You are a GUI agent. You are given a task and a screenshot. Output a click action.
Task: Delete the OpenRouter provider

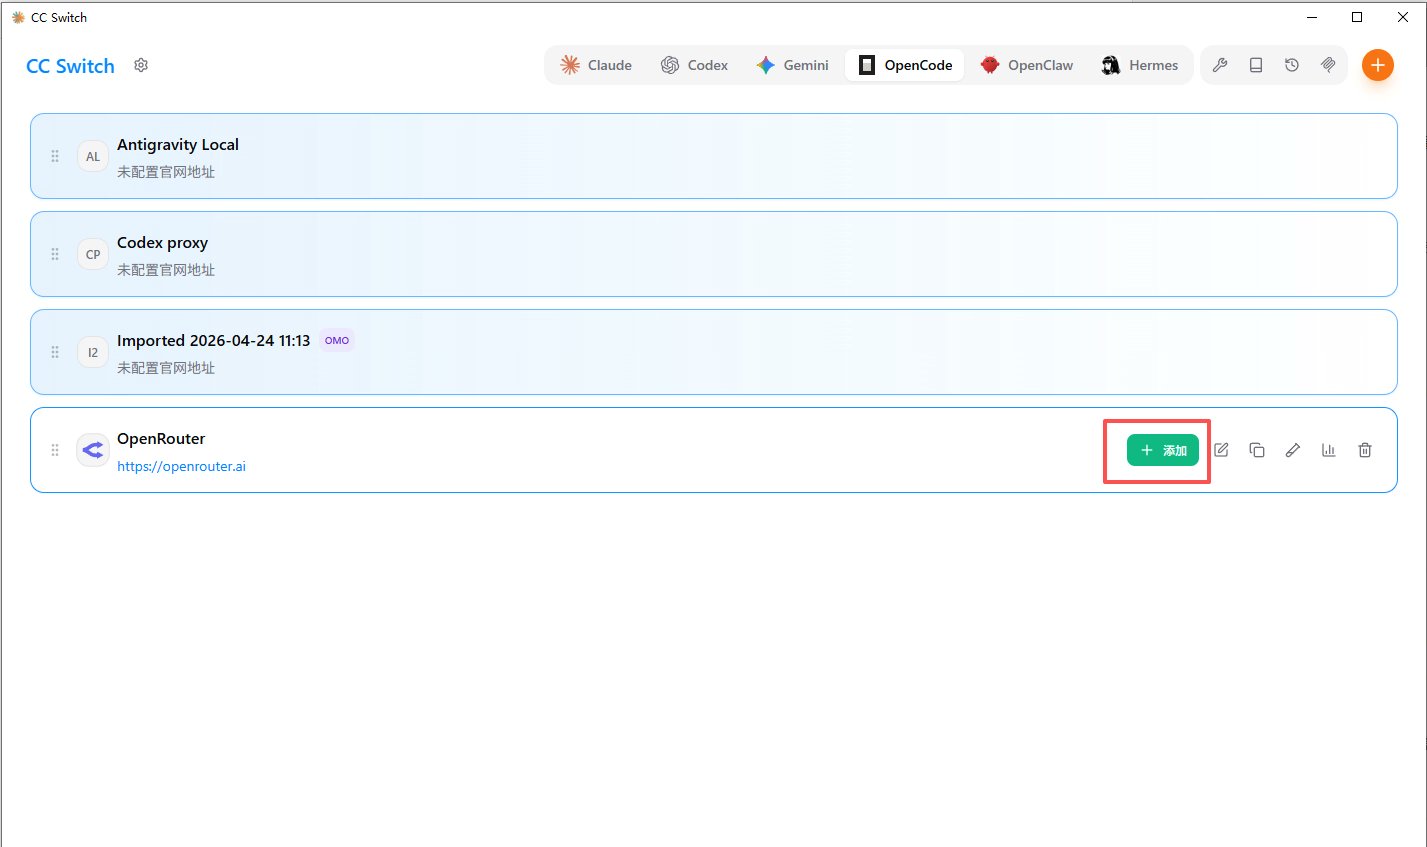click(x=1365, y=450)
